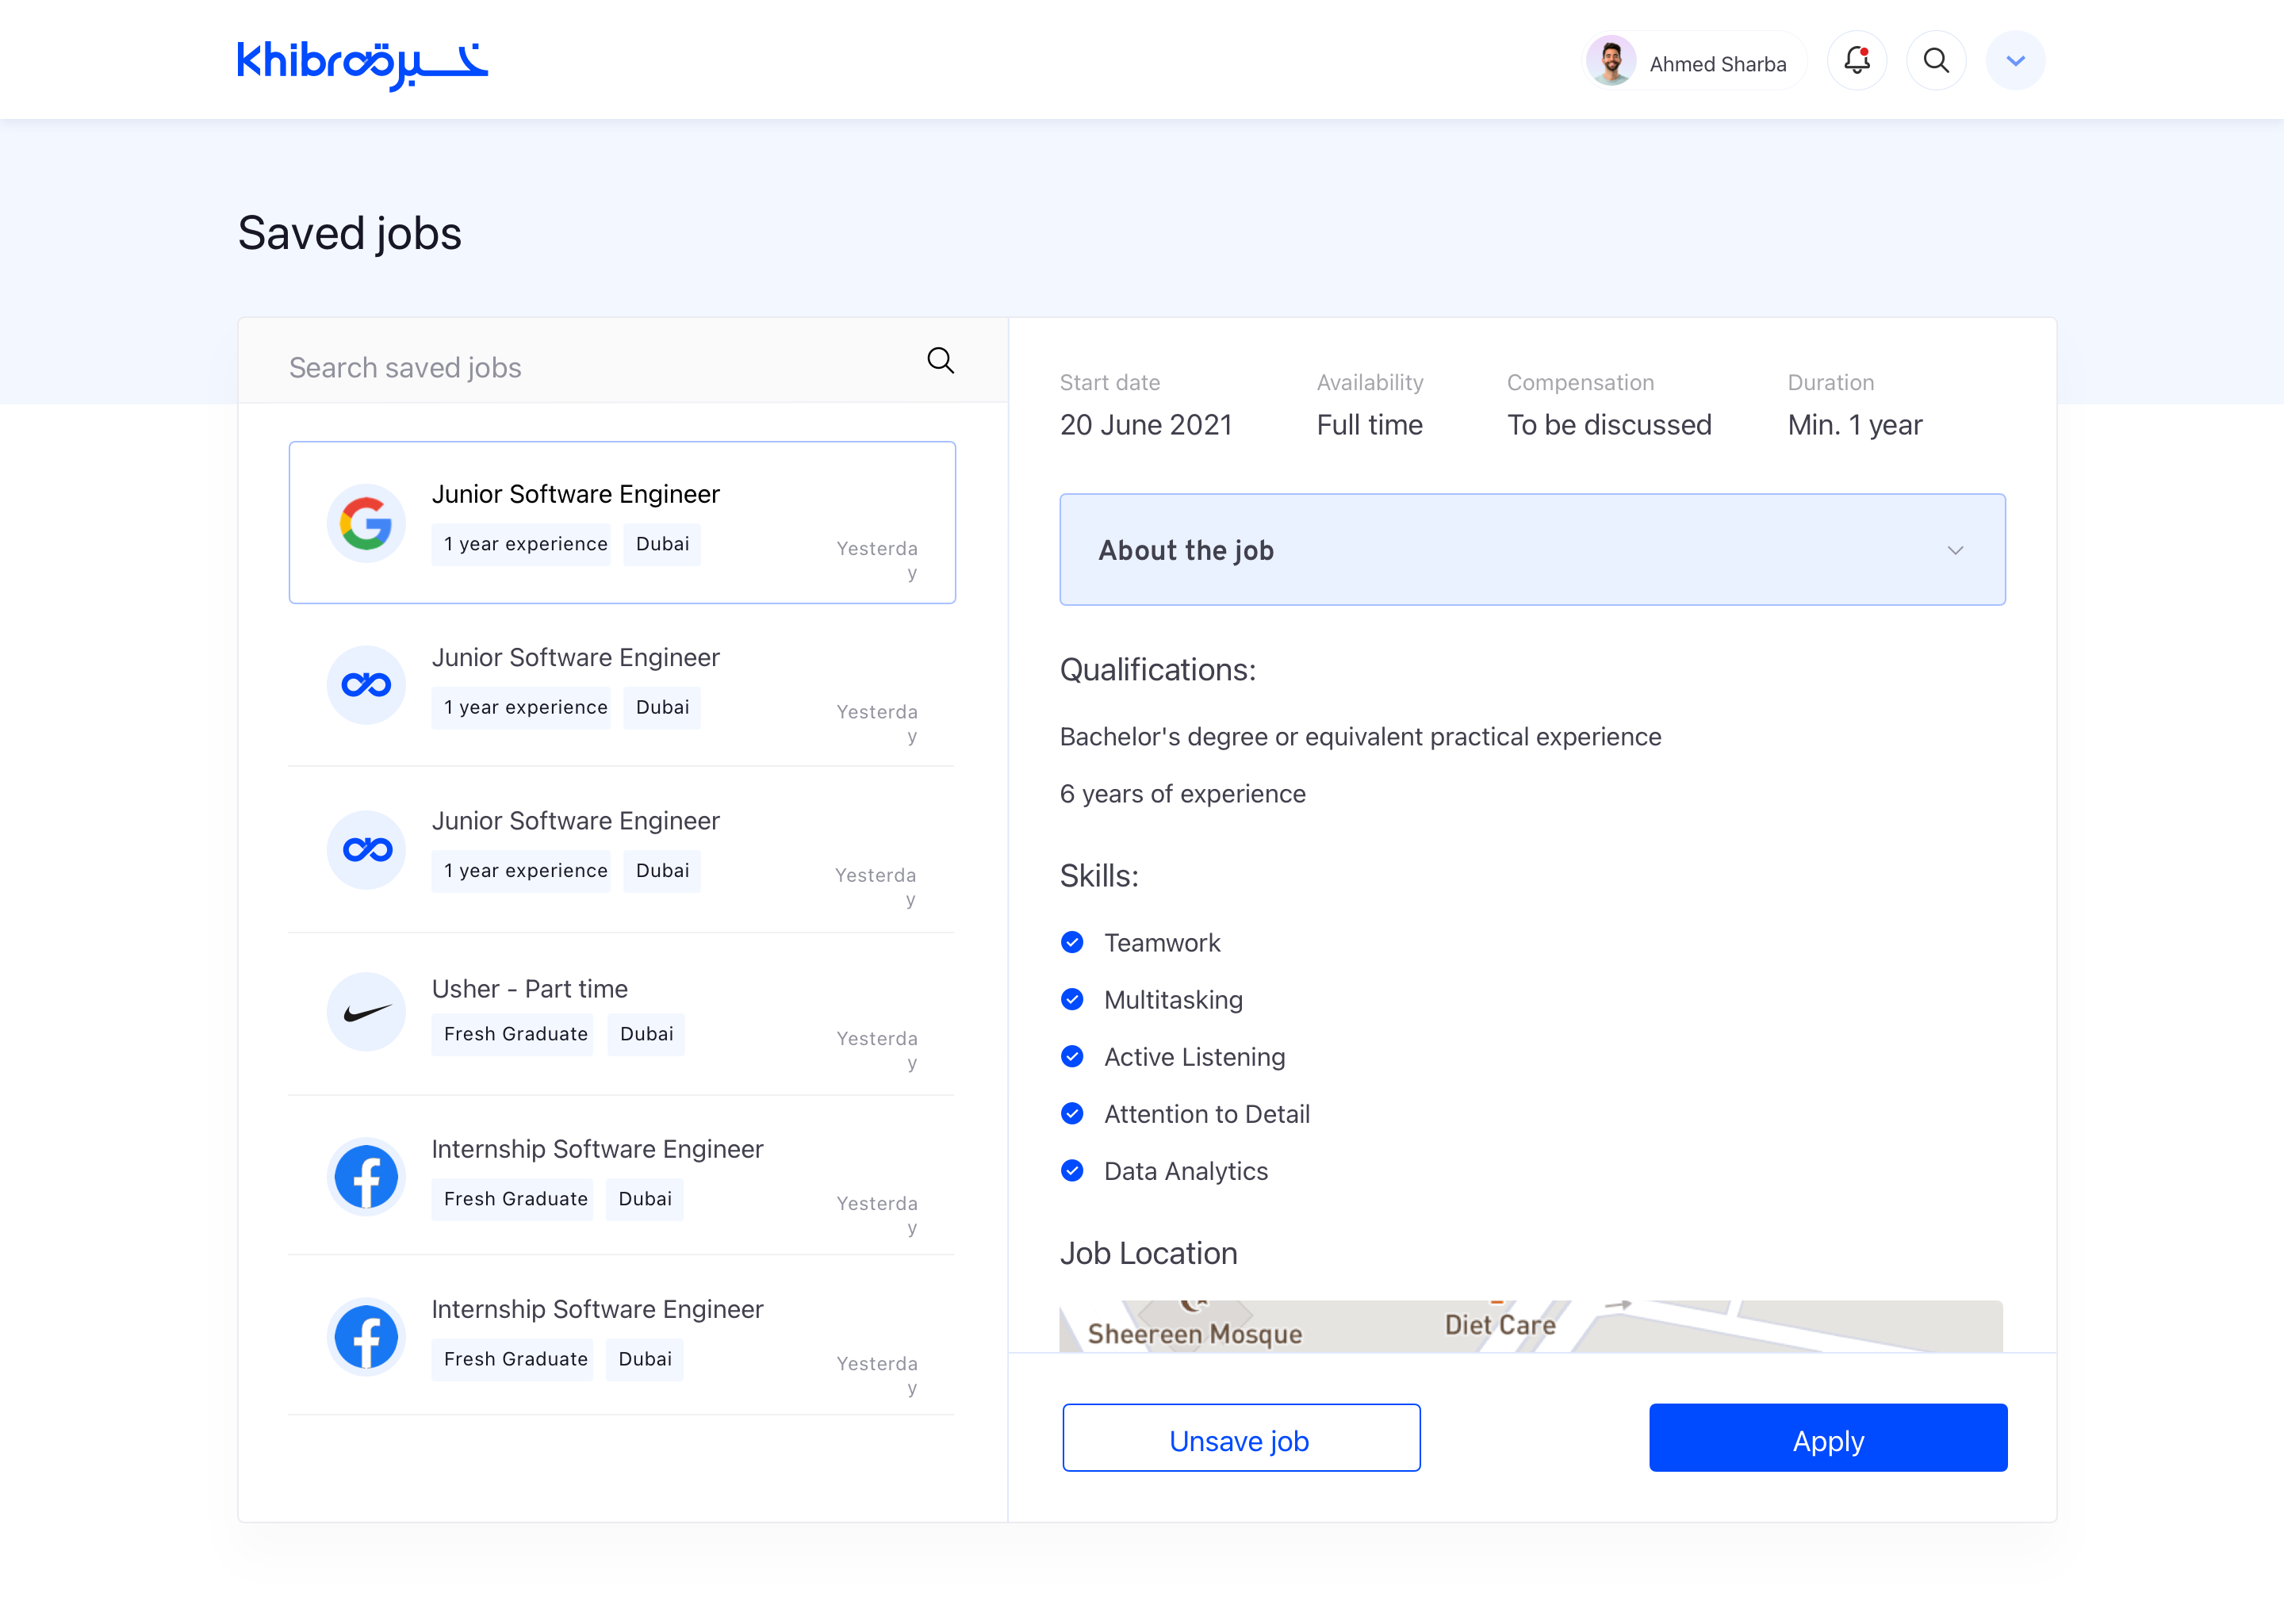Viewport: 2284px width, 1624px height.
Task: Select the last Internship Software Engineer listing
Action: pyautogui.click(x=597, y=1310)
